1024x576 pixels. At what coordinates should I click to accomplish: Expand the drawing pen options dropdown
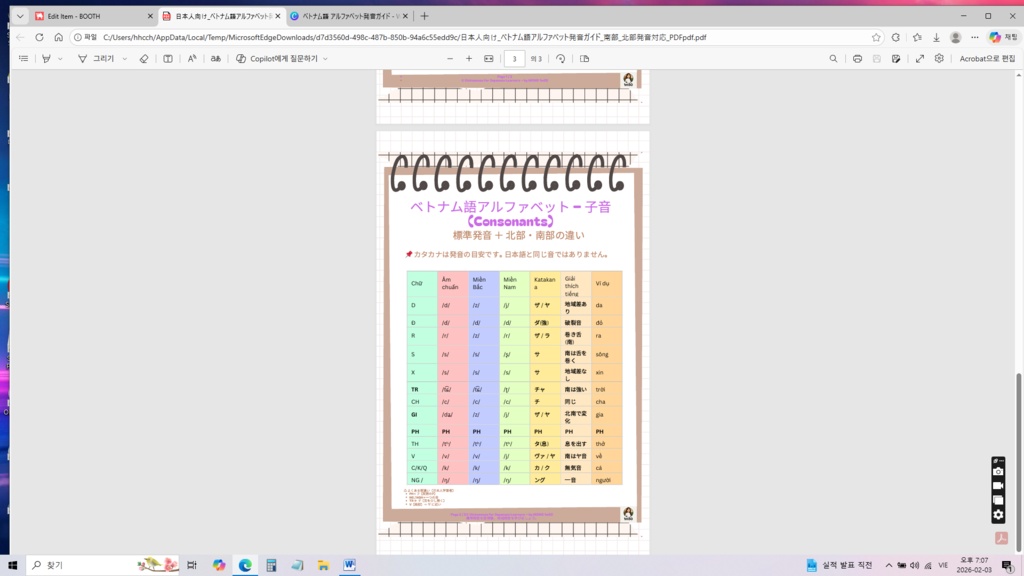[125, 58]
